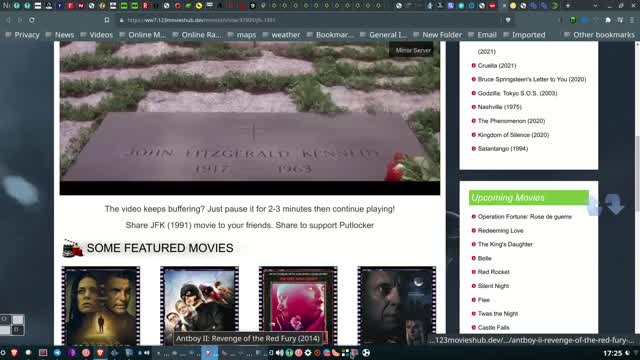
Task: Click the volume speaker icon in system tray
Action: click(x=280, y=353)
